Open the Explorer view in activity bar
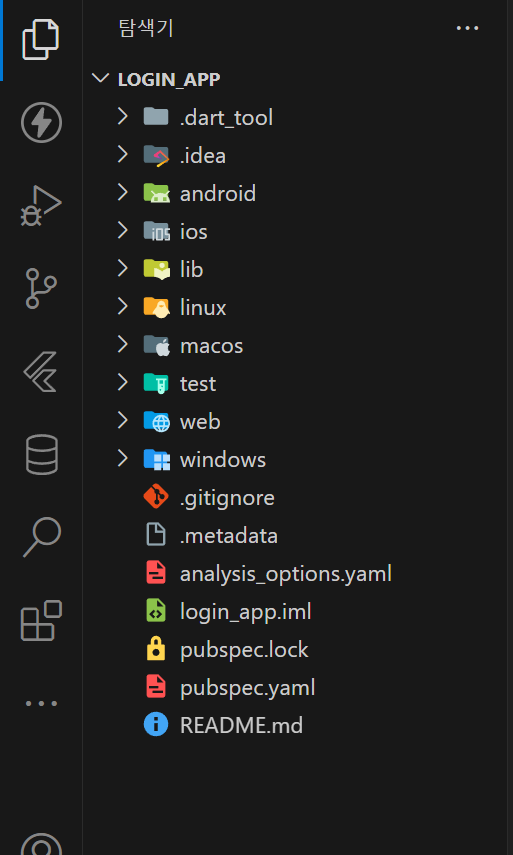513x855 pixels. 41,40
